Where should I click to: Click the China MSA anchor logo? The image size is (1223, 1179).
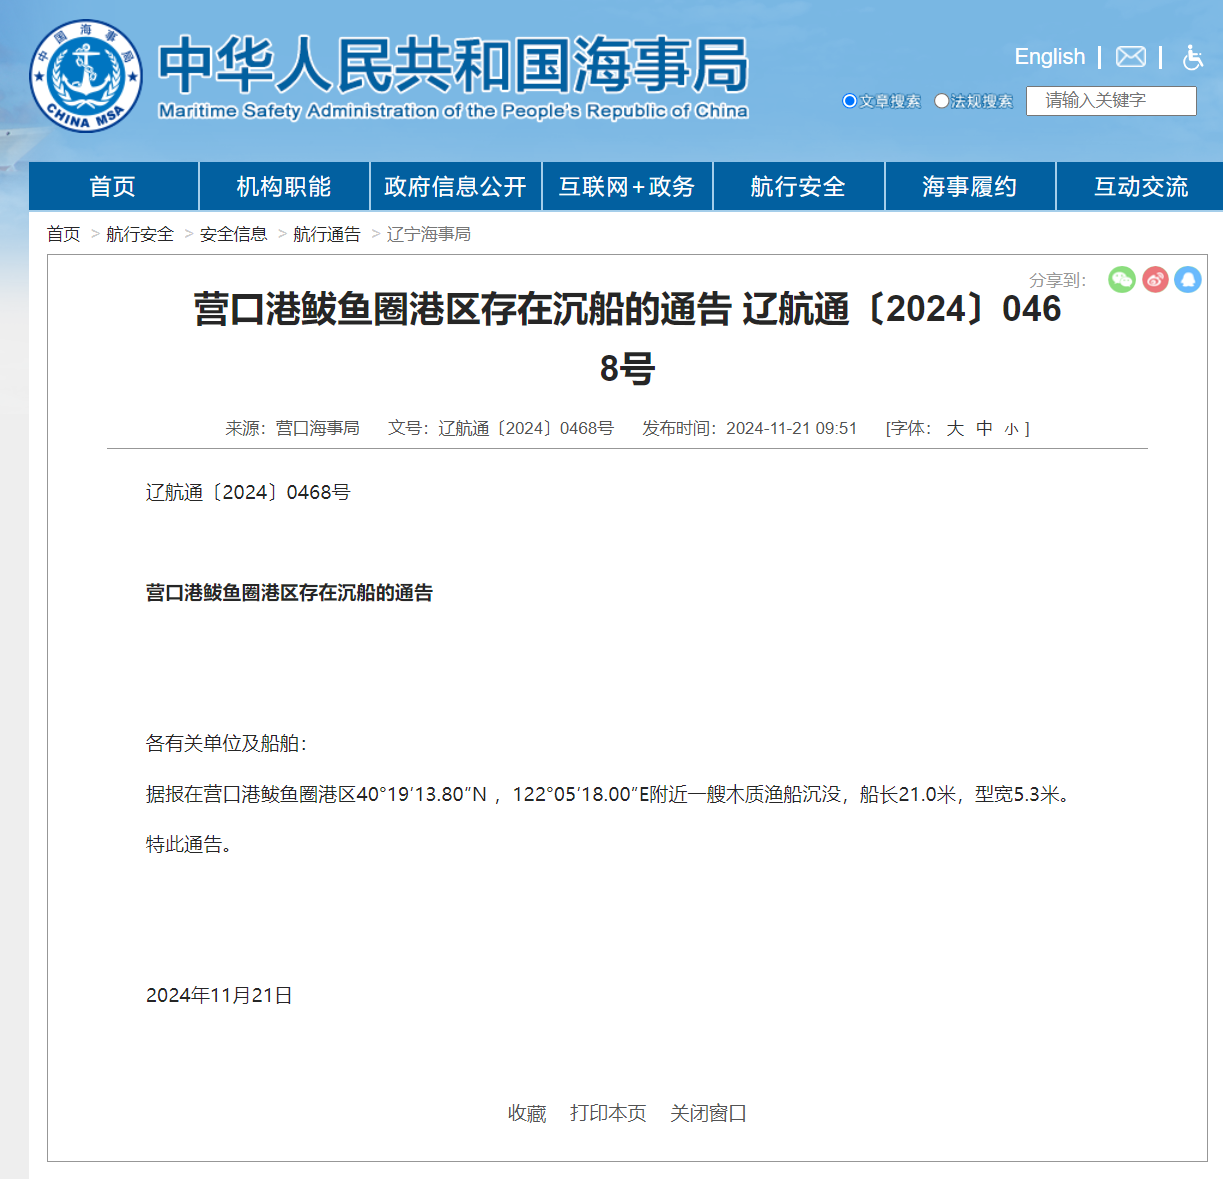coord(86,75)
